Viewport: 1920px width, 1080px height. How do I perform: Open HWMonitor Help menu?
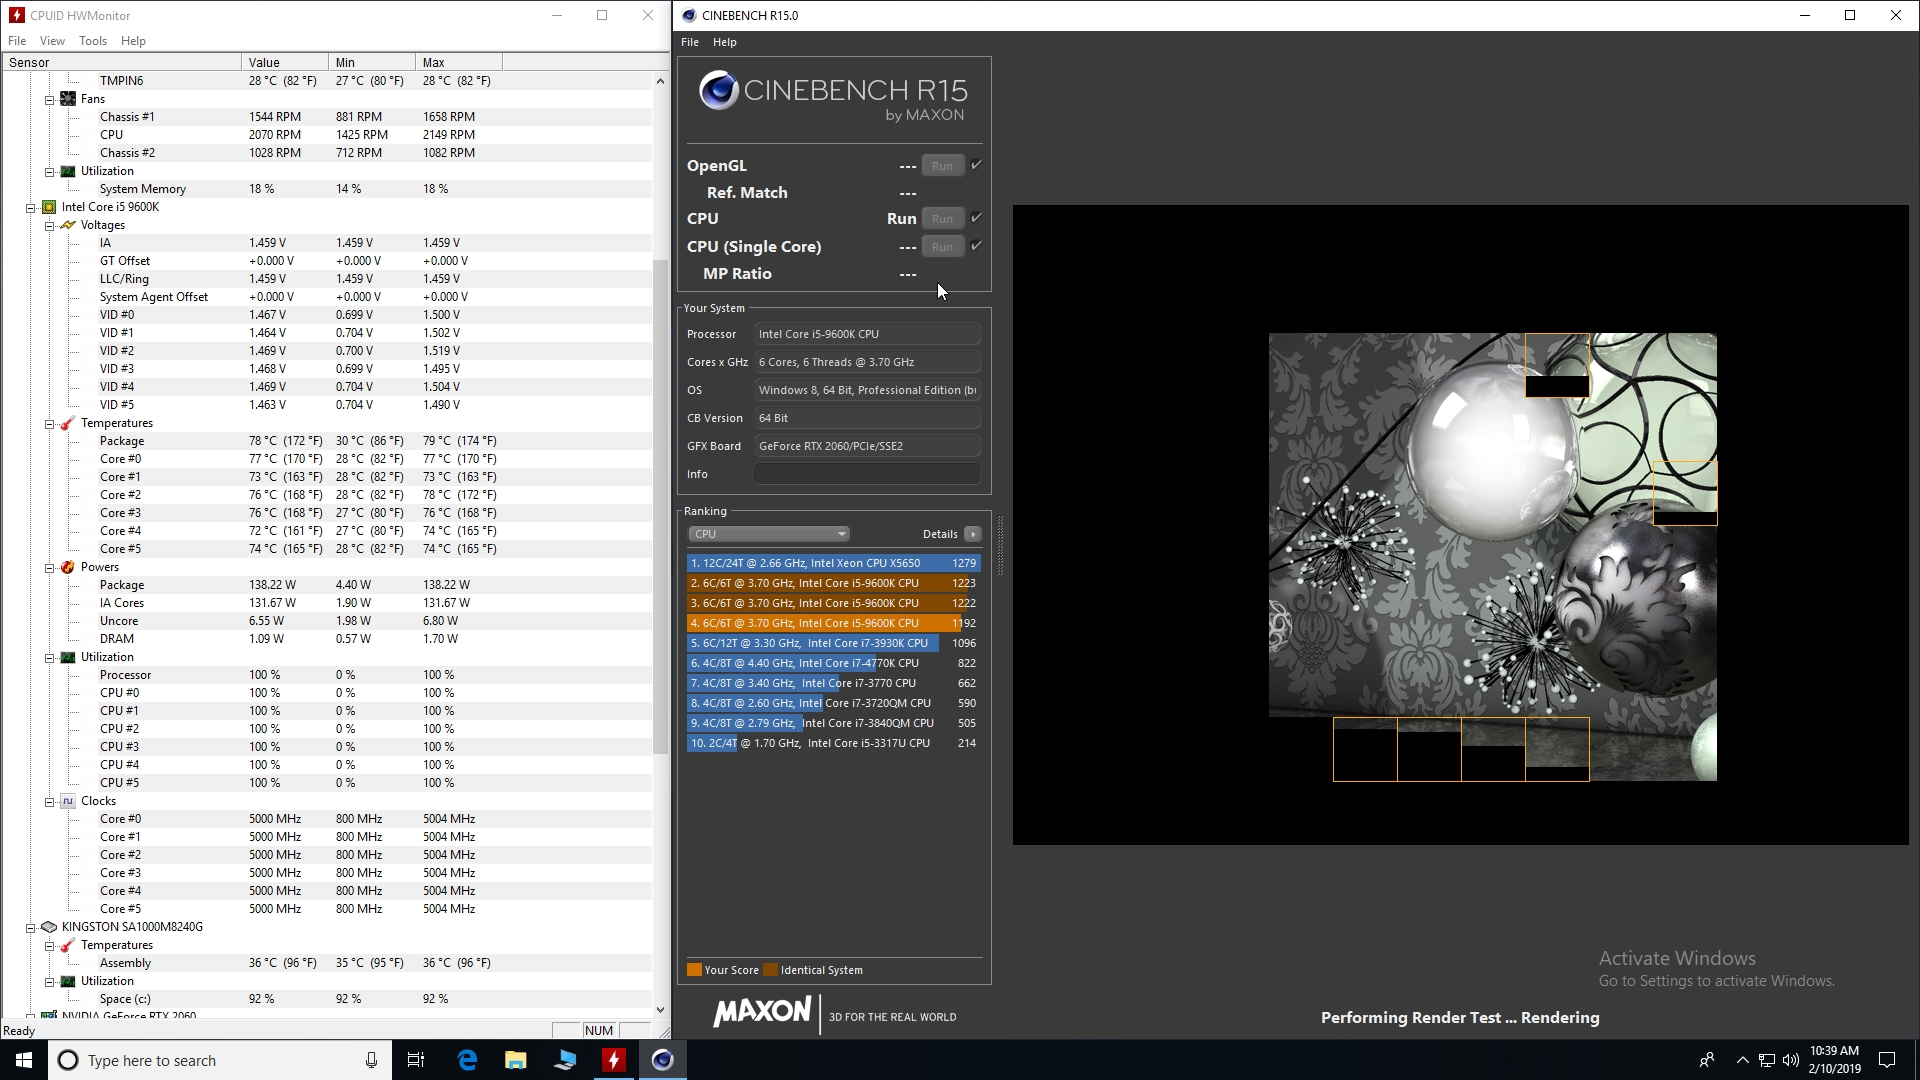click(133, 41)
